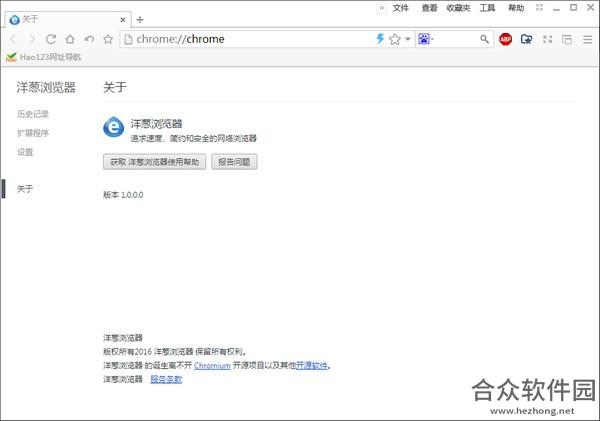Click the blue browser logo icon
The image size is (600, 421).
point(114,127)
